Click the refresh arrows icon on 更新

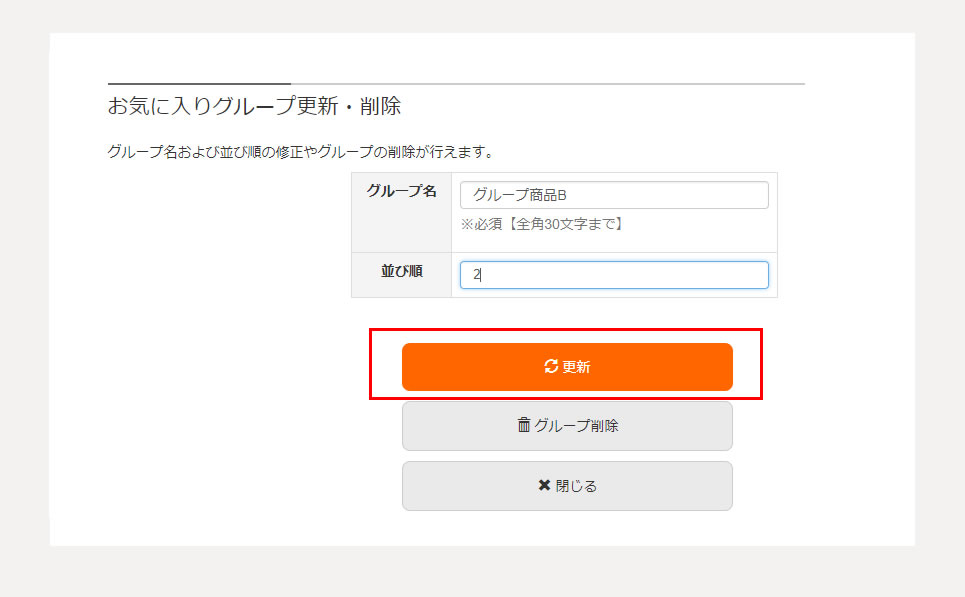click(551, 366)
